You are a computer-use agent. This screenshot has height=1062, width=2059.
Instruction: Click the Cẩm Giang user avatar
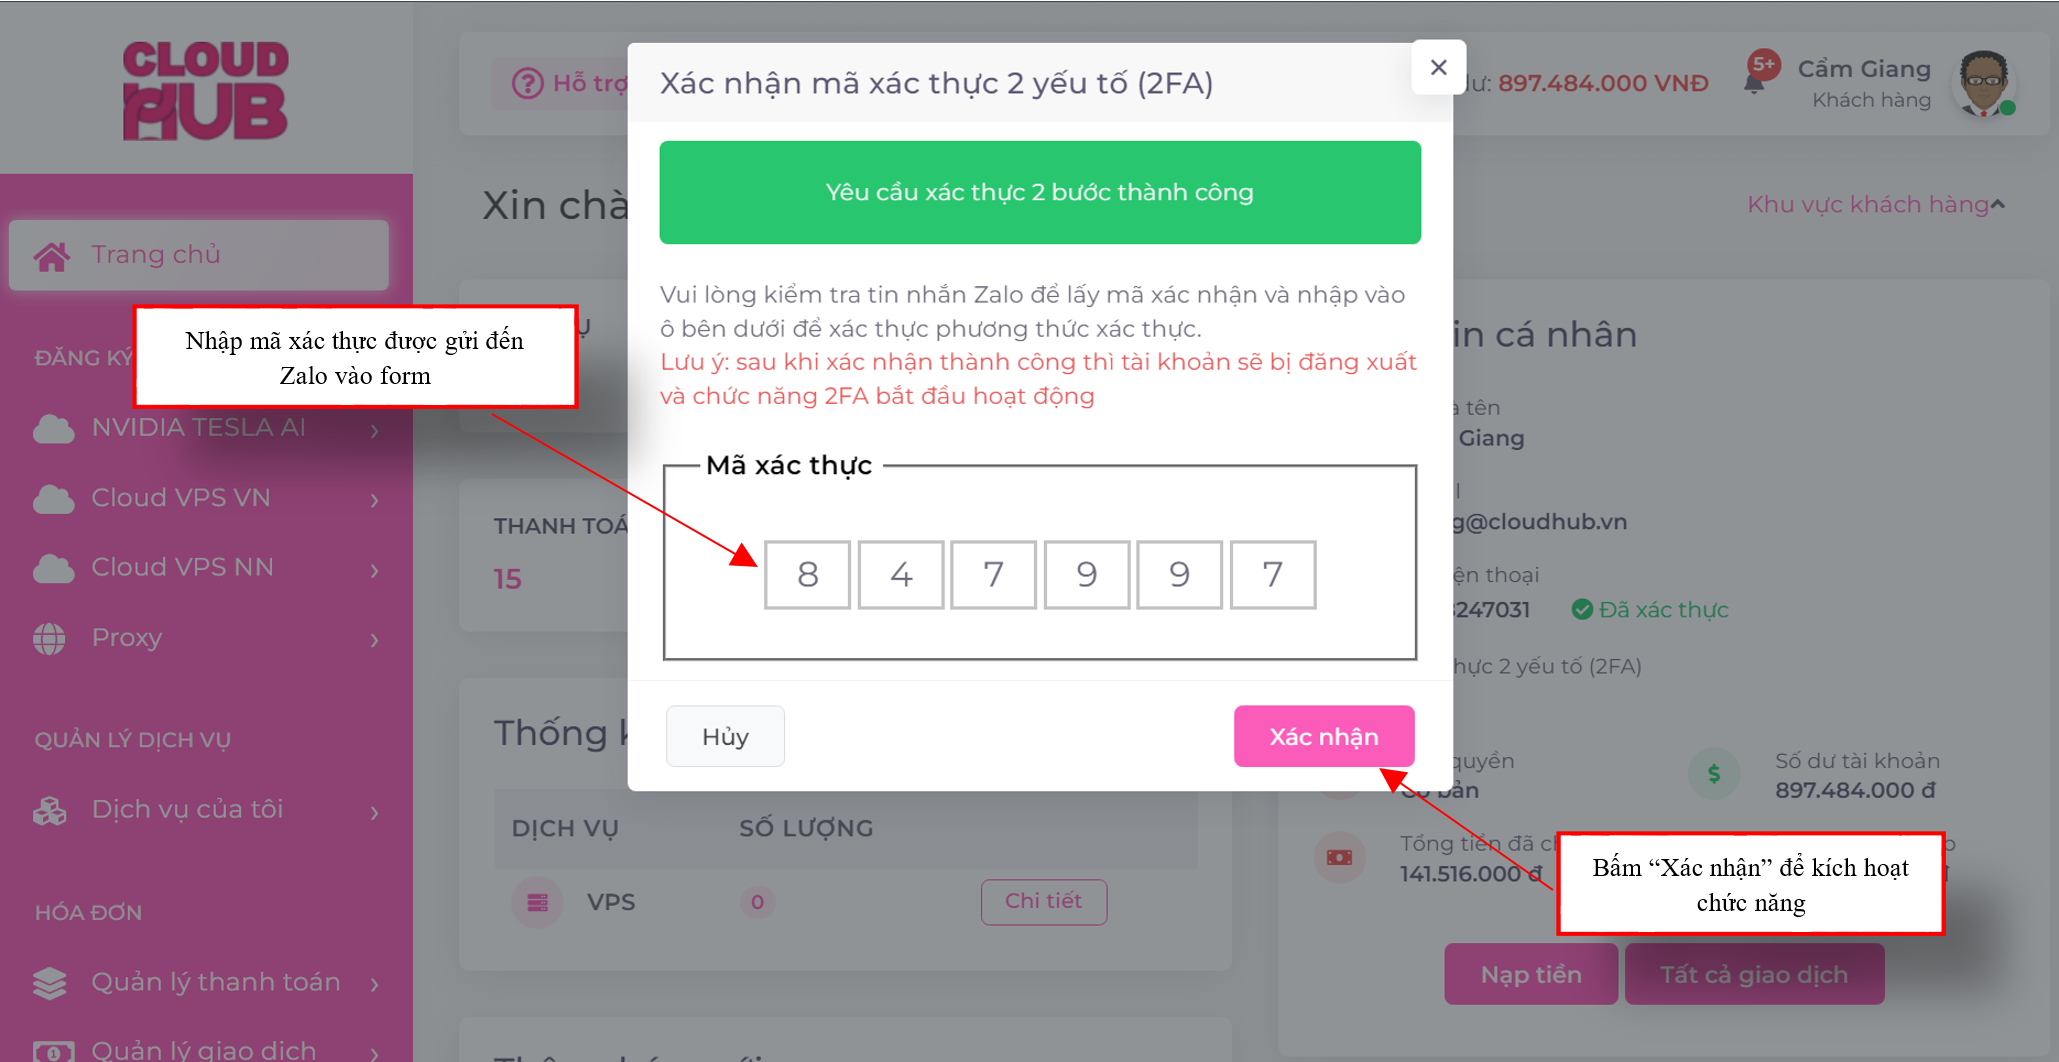click(1984, 83)
